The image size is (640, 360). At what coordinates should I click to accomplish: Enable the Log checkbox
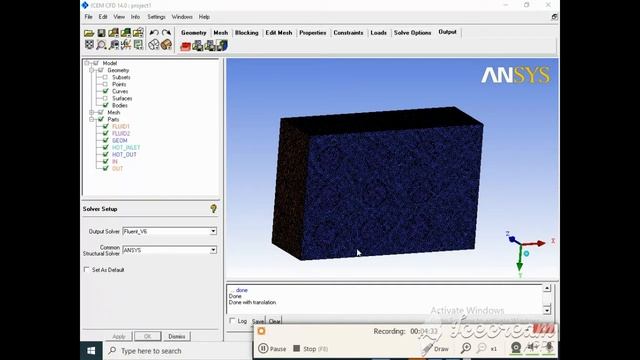232,321
